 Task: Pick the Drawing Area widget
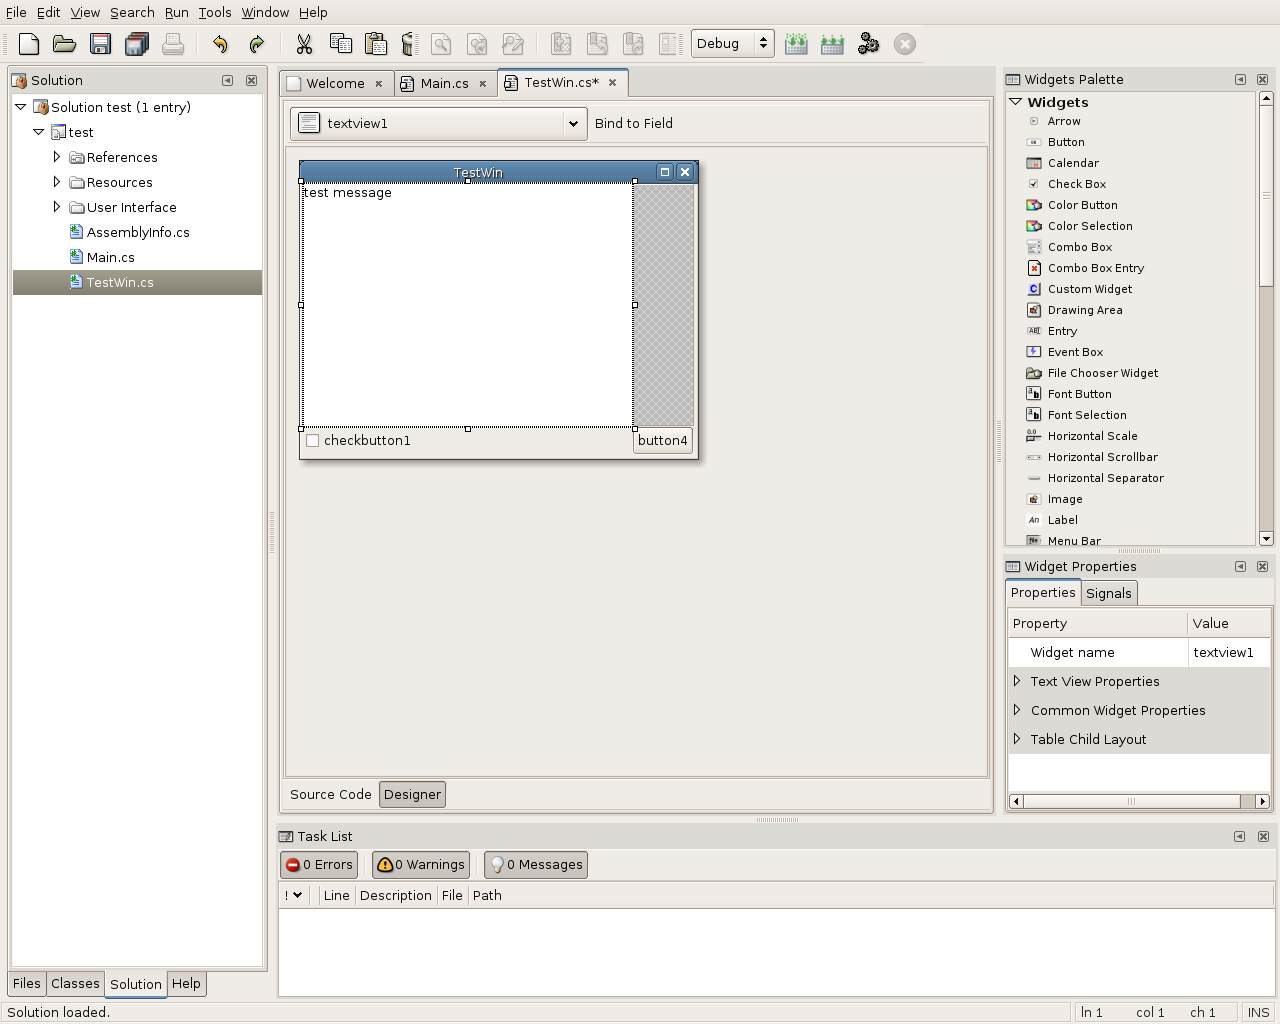[1085, 310]
